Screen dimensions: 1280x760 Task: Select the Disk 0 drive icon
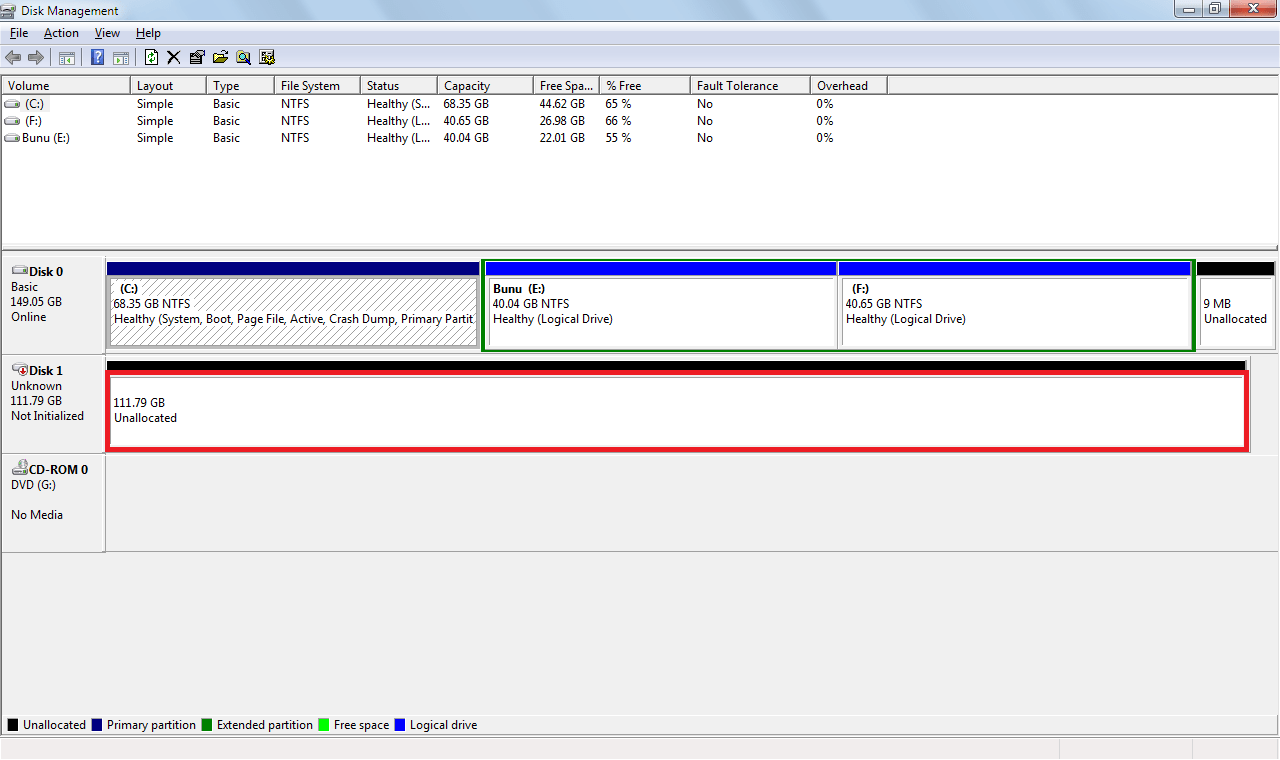point(19,271)
